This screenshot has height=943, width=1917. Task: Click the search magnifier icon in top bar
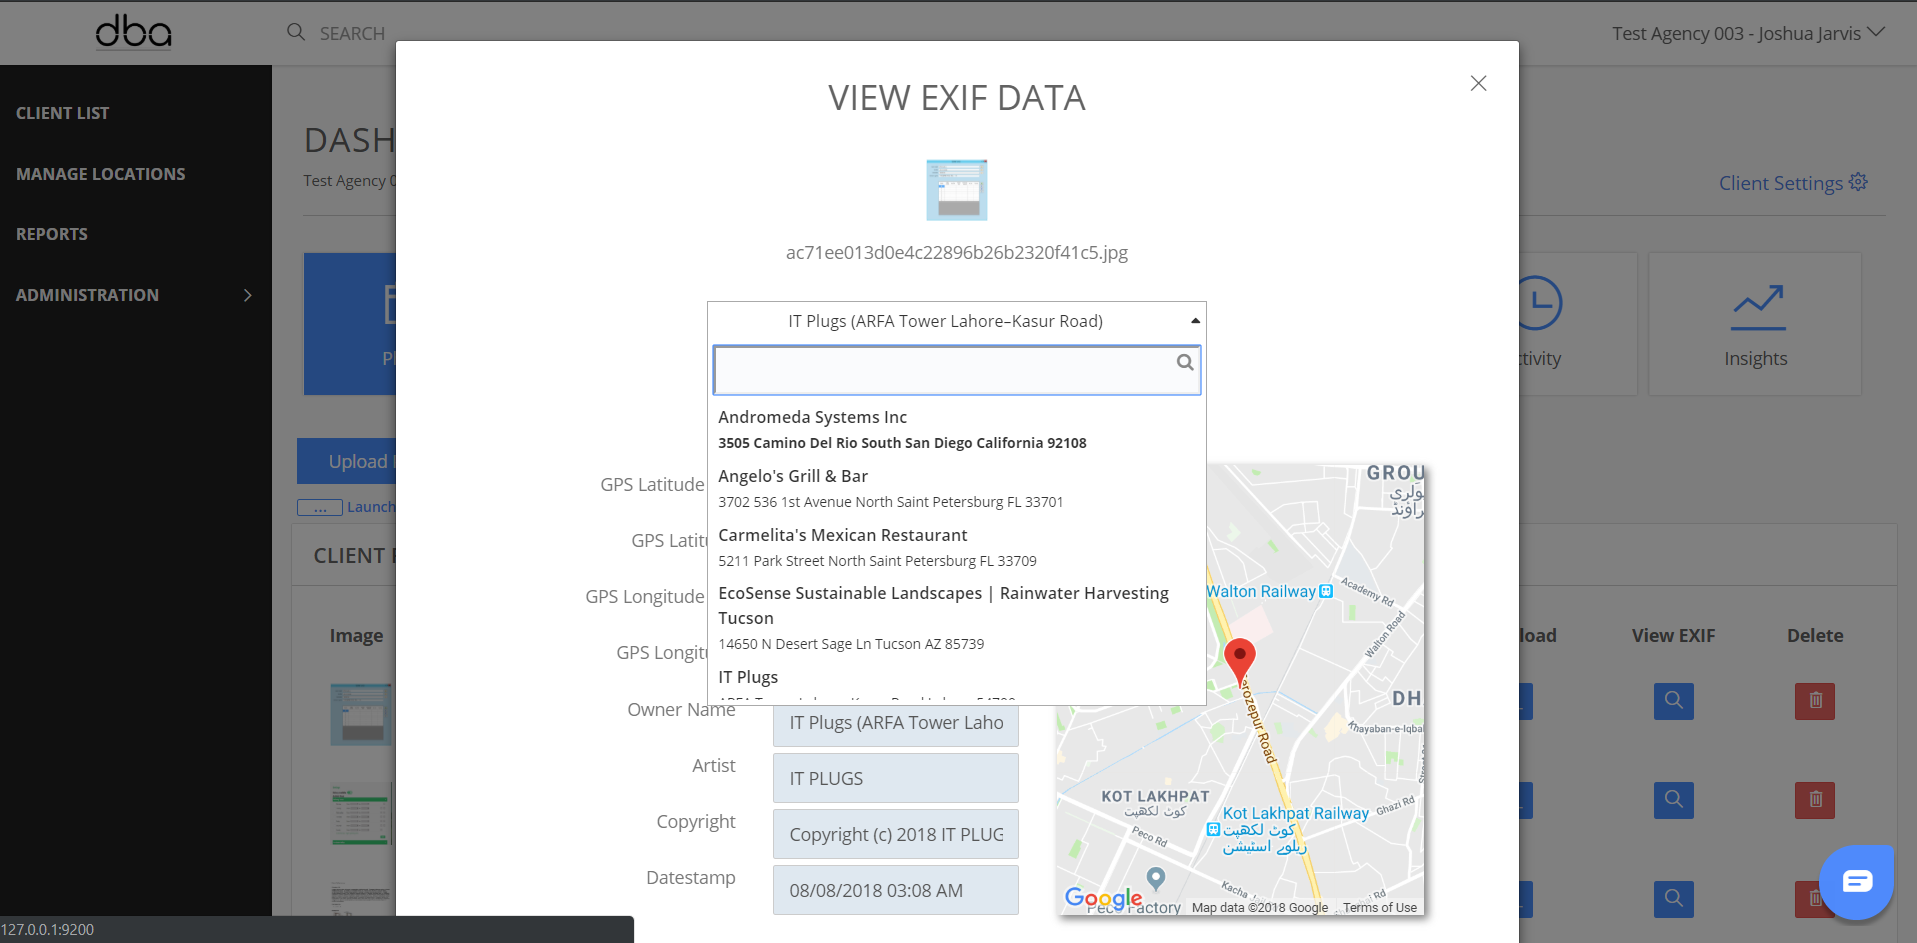coord(296,32)
